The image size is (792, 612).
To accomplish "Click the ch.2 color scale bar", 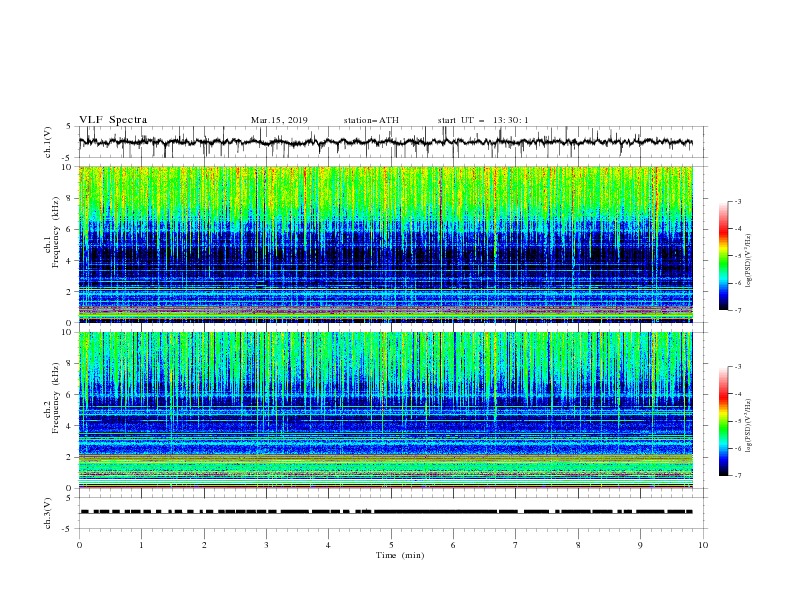I will 723,421.
